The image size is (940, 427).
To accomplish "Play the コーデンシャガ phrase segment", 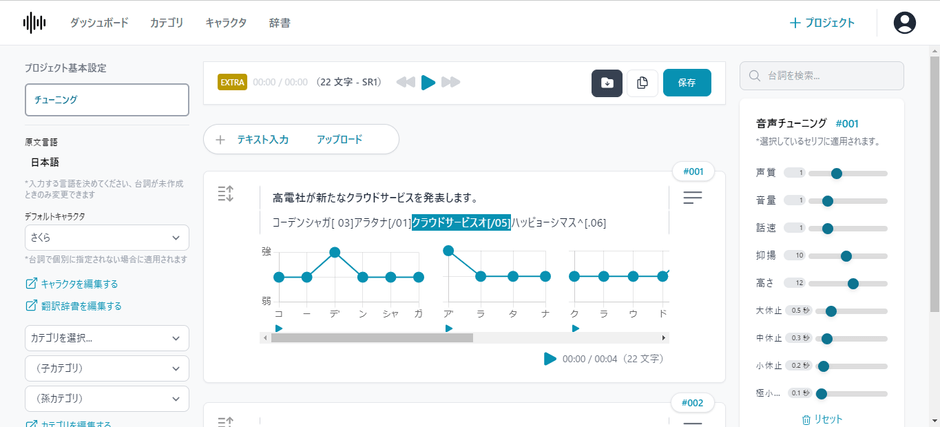I will tap(279, 327).
